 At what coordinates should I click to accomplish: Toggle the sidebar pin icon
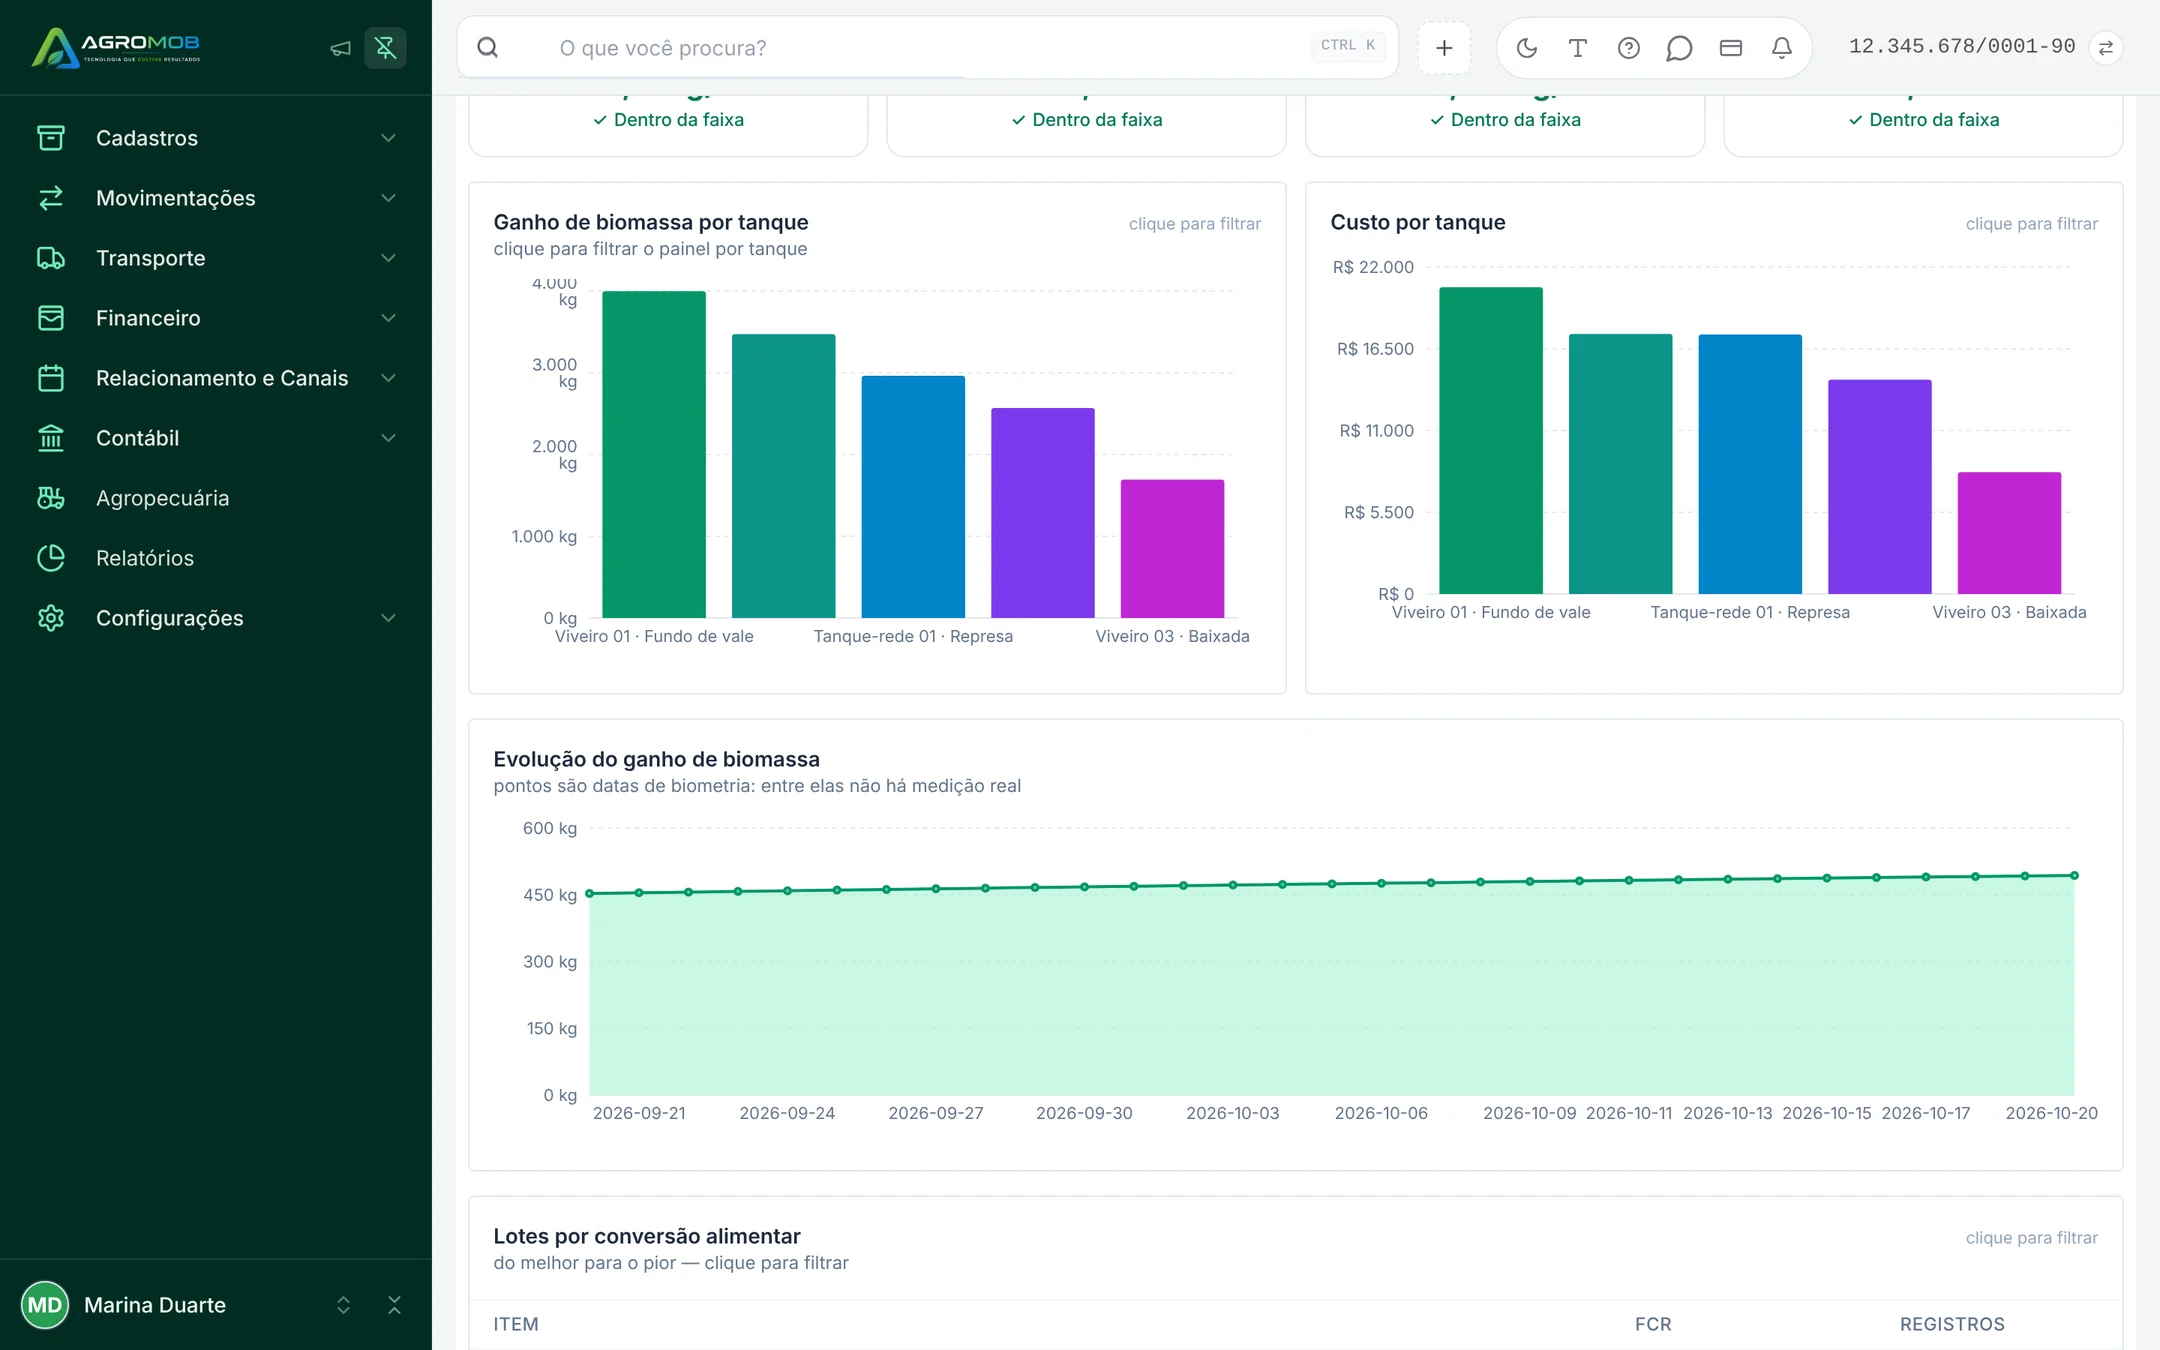(x=385, y=48)
